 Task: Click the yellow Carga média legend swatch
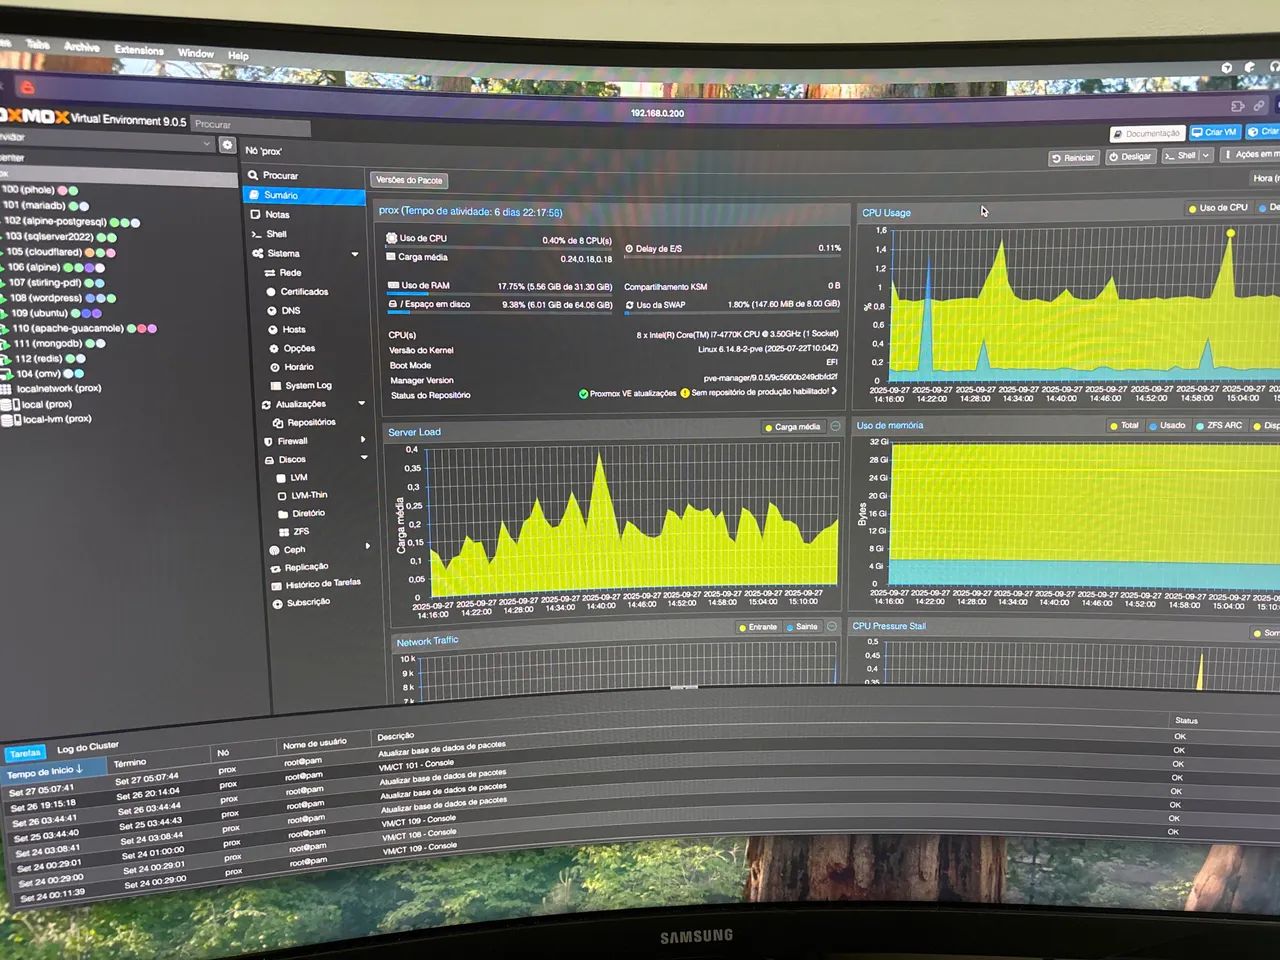(x=768, y=427)
